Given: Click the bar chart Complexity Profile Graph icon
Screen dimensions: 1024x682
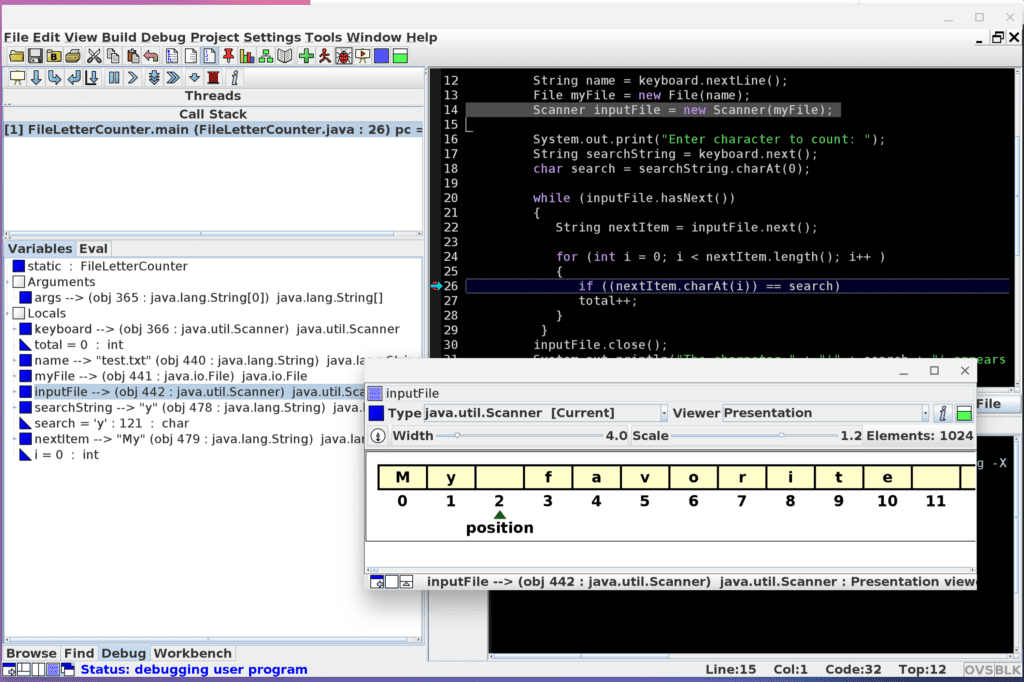Looking at the screenshot, I should [247, 56].
